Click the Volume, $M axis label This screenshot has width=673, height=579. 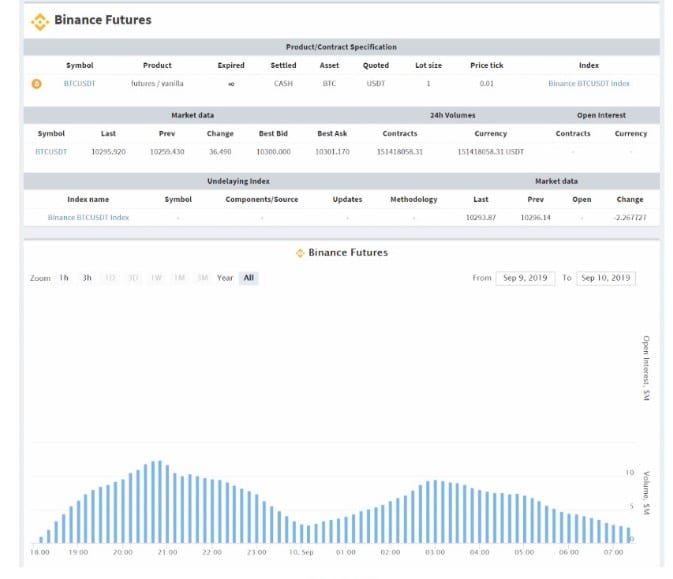point(646,493)
